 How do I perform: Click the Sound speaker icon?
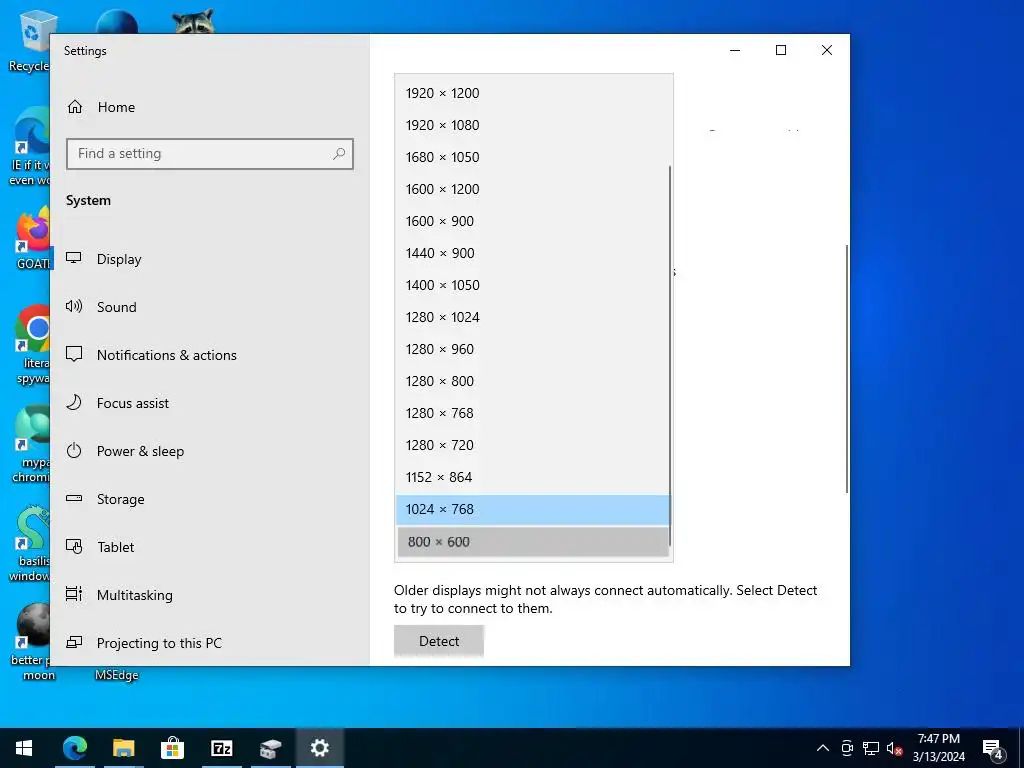point(74,306)
